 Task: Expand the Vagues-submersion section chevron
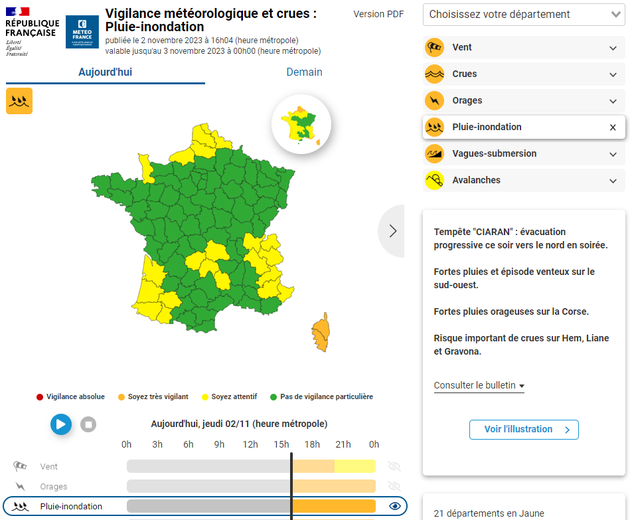(613, 154)
